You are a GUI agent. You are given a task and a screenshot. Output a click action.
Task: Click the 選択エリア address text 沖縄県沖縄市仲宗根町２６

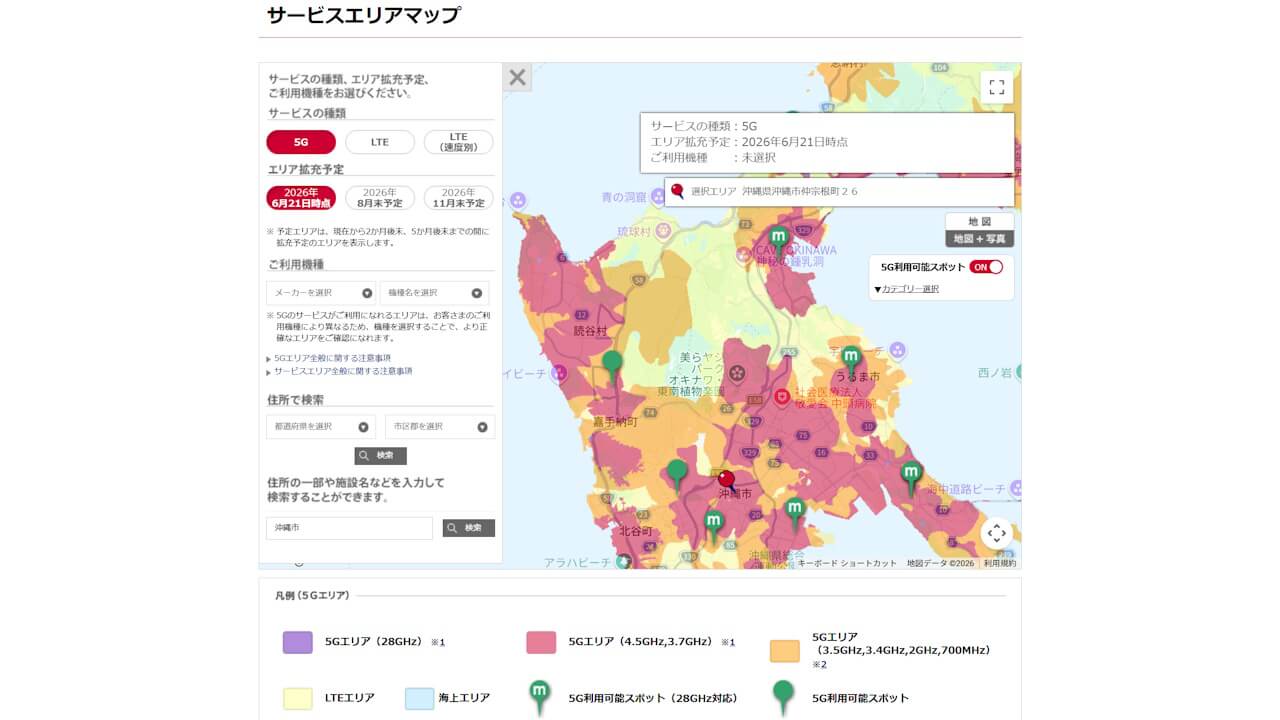coord(800,191)
